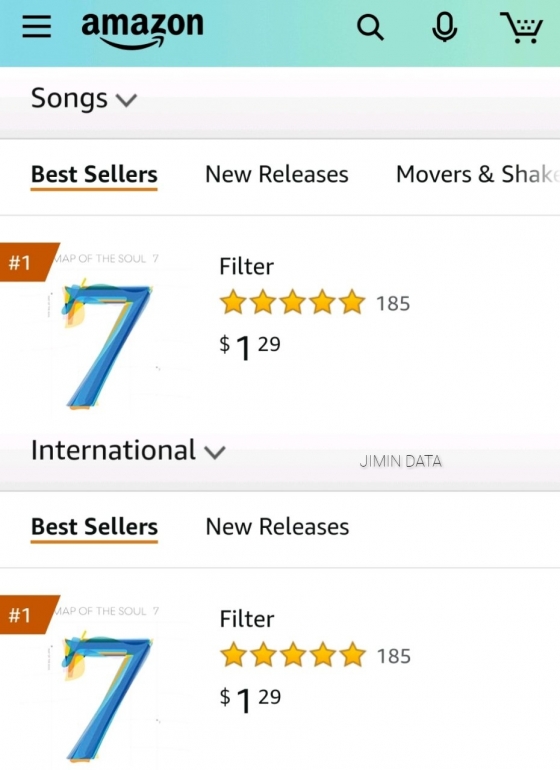Viewport: 560px width, 770px height.
Task: Switch to New Releases tab under Songs
Action: [277, 174]
